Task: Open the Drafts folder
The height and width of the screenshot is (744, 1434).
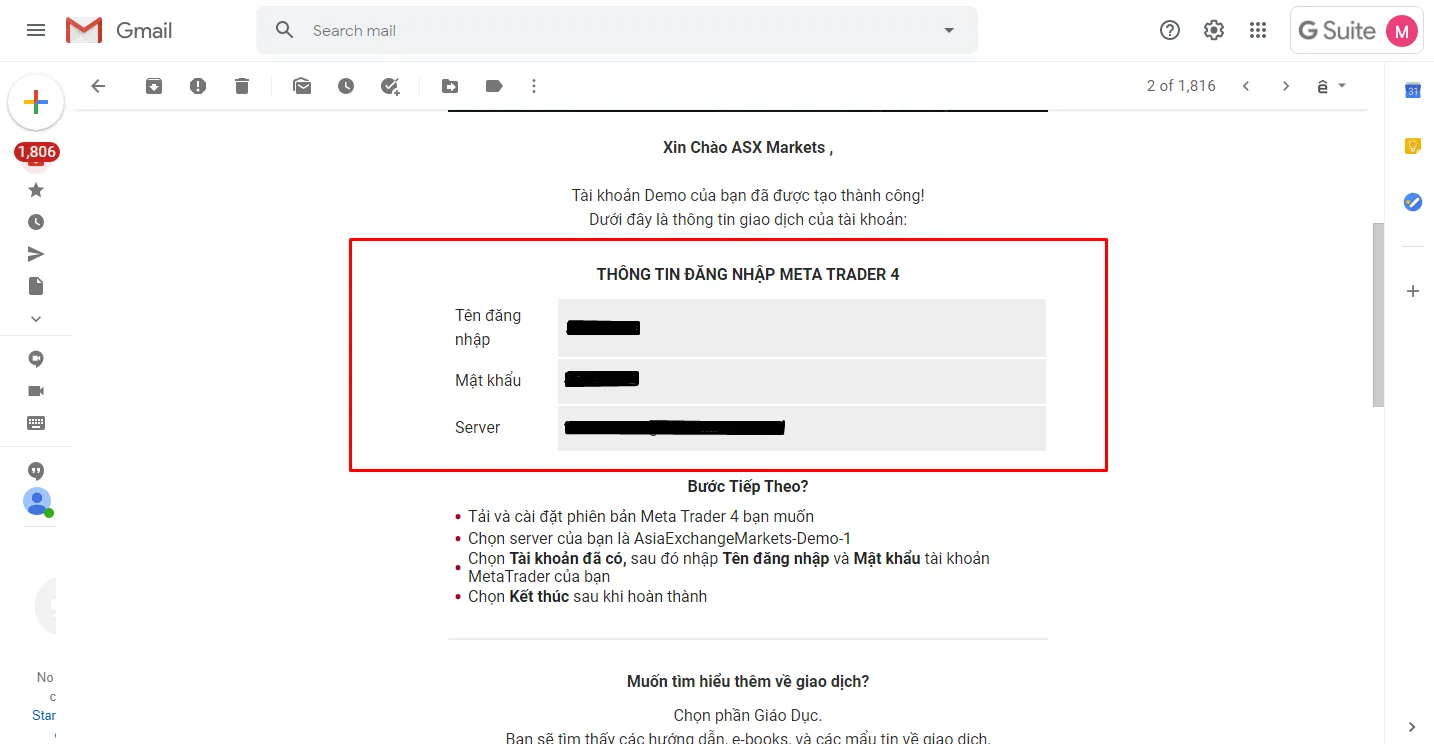Action: point(36,286)
